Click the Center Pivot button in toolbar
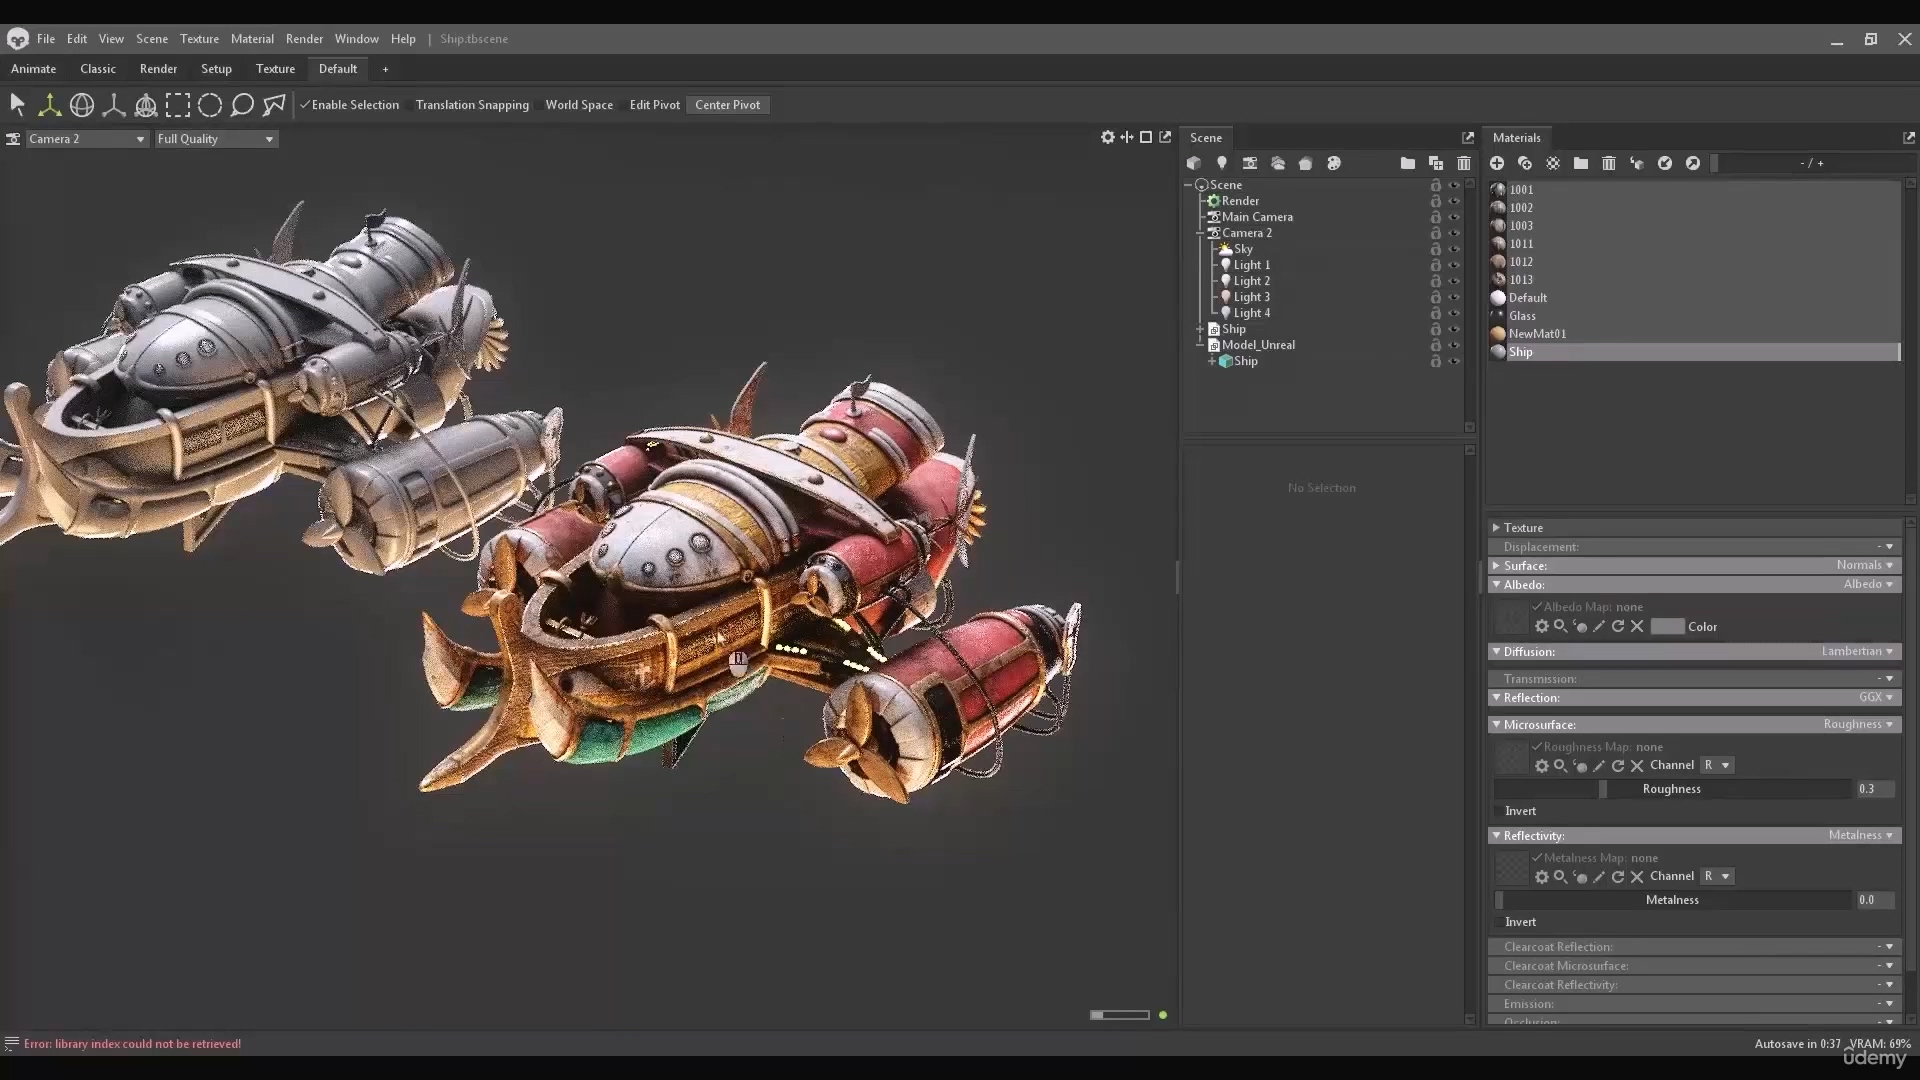The width and height of the screenshot is (1920, 1080). pyautogui.click(x=727, y=104)
